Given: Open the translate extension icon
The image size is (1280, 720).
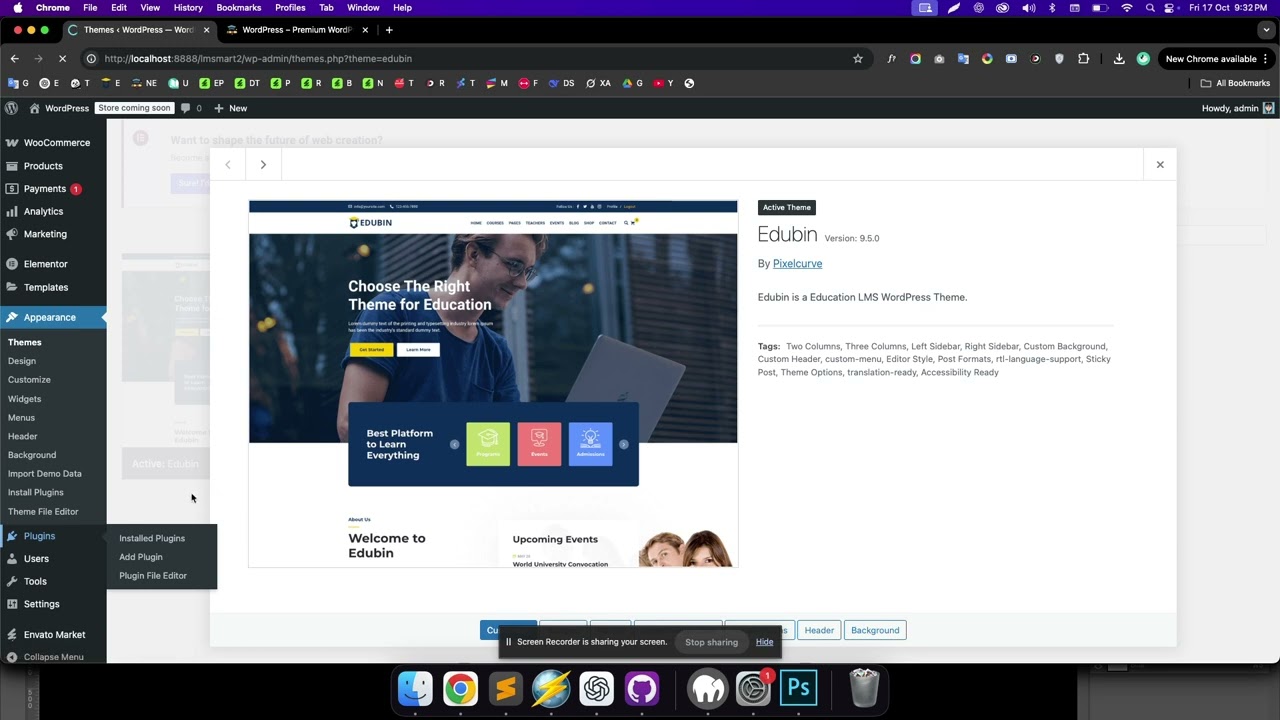Looking at the screenshot, I should [963, 59].
